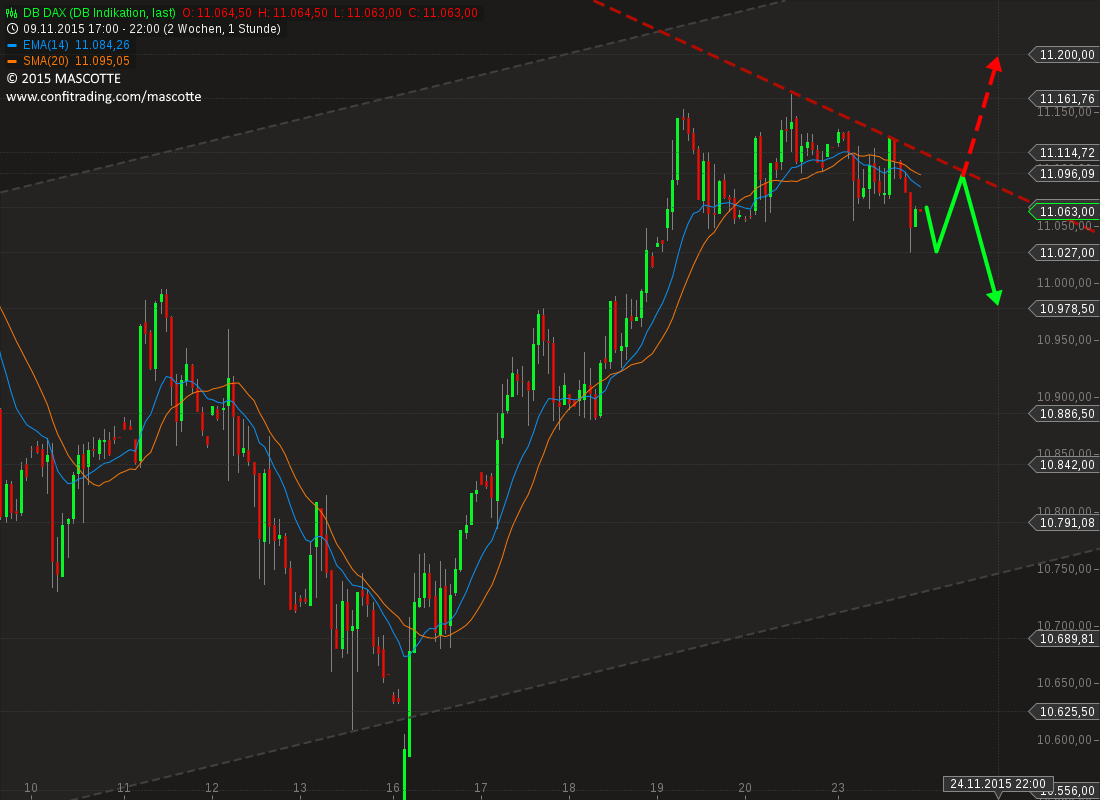This screenshot has height=800, width=1100.
Task: Click the SMA(20) indicator label
Action: click(46, 61)
